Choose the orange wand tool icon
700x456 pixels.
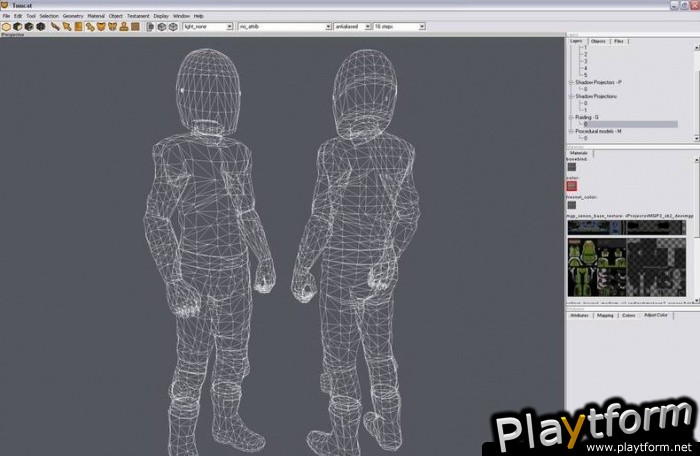pos(55,27)
